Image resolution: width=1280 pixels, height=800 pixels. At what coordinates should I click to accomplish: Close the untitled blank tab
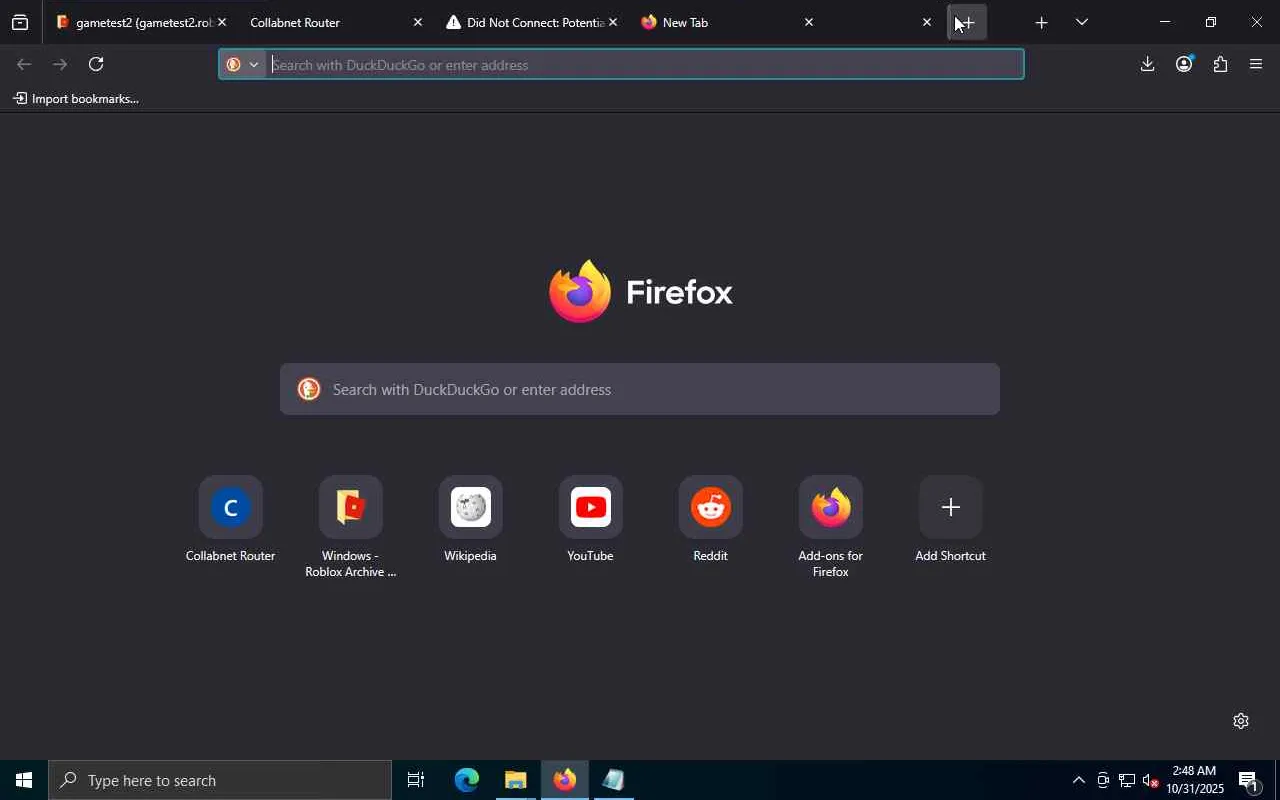(927, 22)
